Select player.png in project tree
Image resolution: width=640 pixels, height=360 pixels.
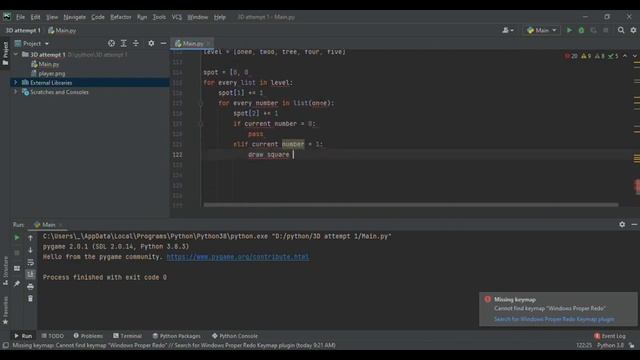tap(48, 73)
